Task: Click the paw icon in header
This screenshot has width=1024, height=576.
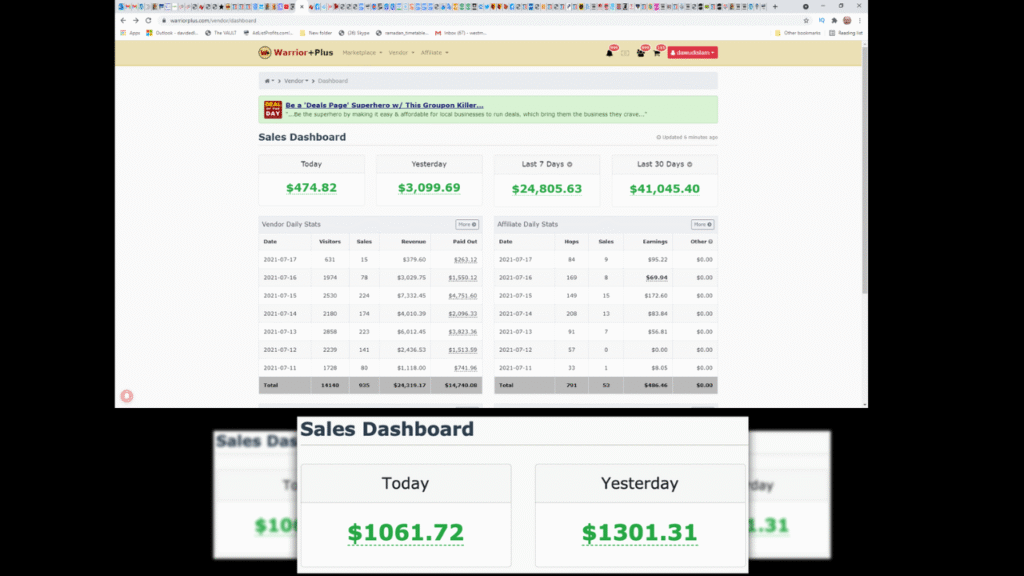Action: click(x=641, y=52)
